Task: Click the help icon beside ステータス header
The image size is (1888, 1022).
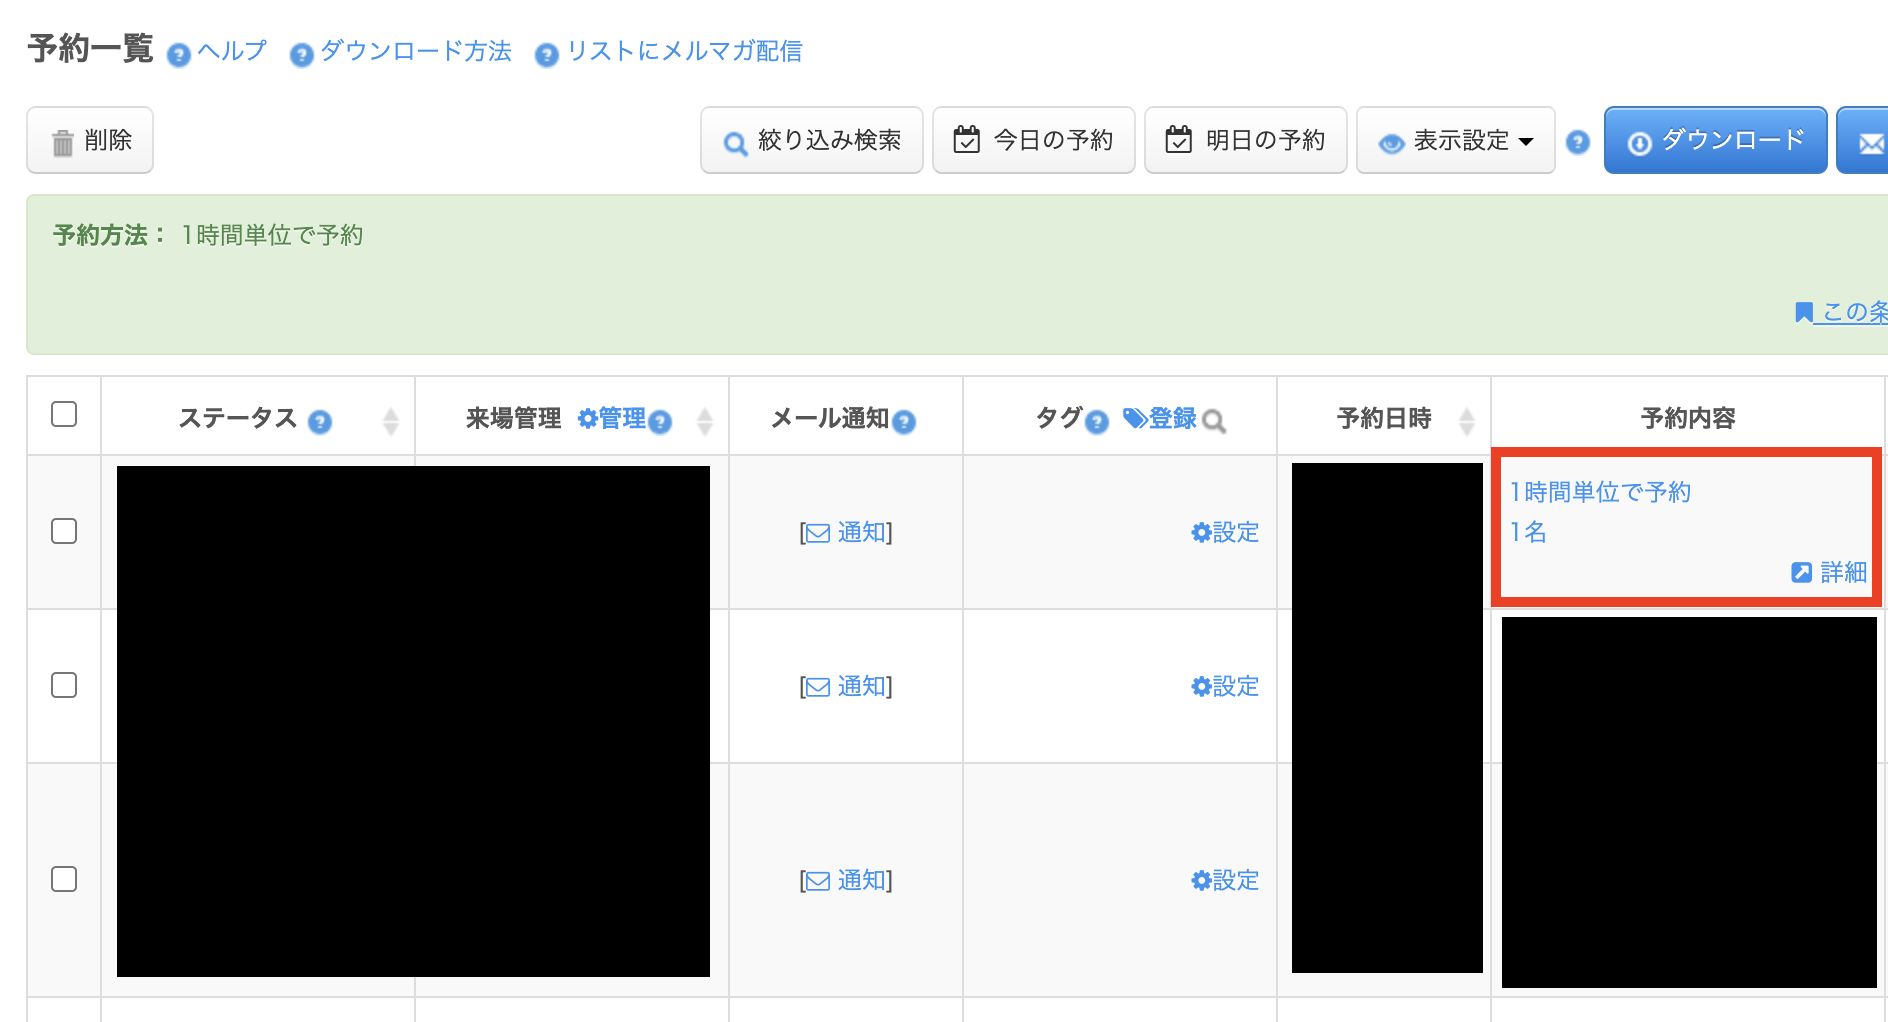Action: [x=320, y=422]
